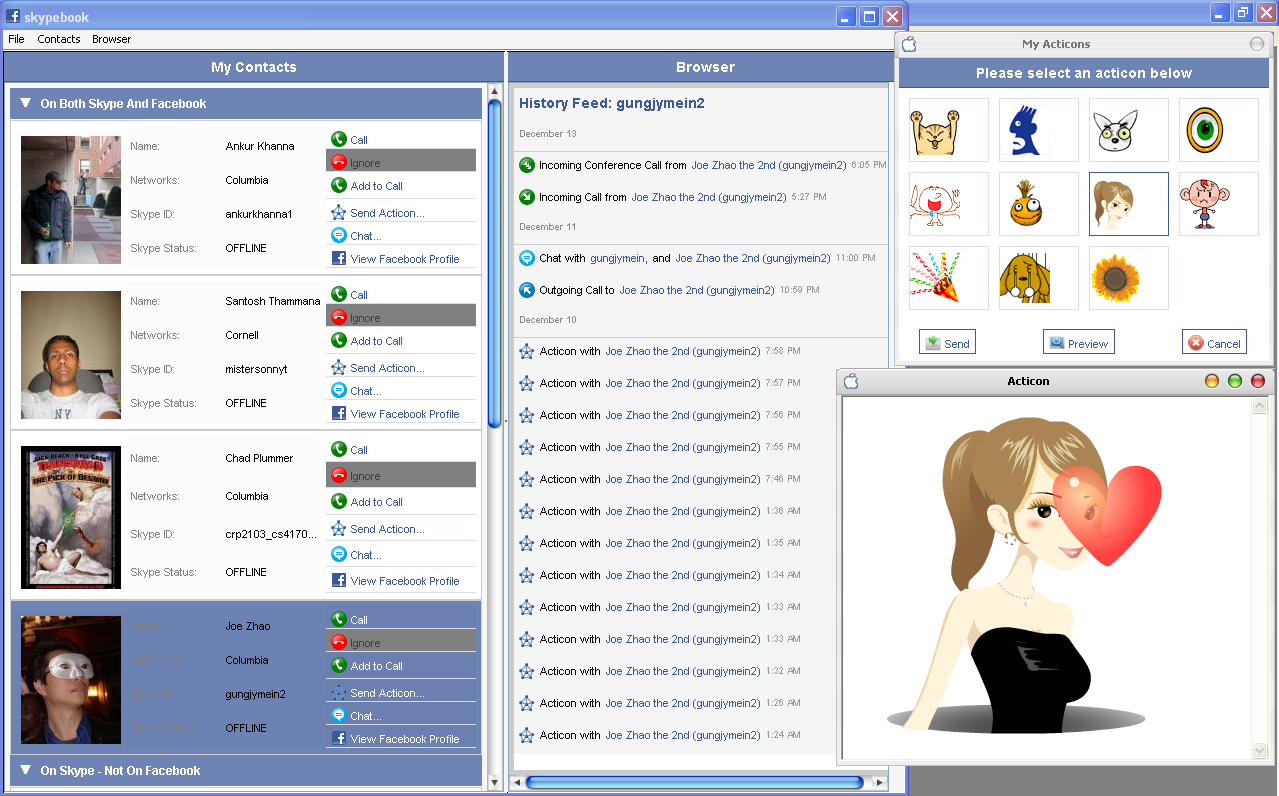
Task: Open Joe Zhao link in 6:05 PM conference call
Action: pyautogui.click(x=769, y=165)
